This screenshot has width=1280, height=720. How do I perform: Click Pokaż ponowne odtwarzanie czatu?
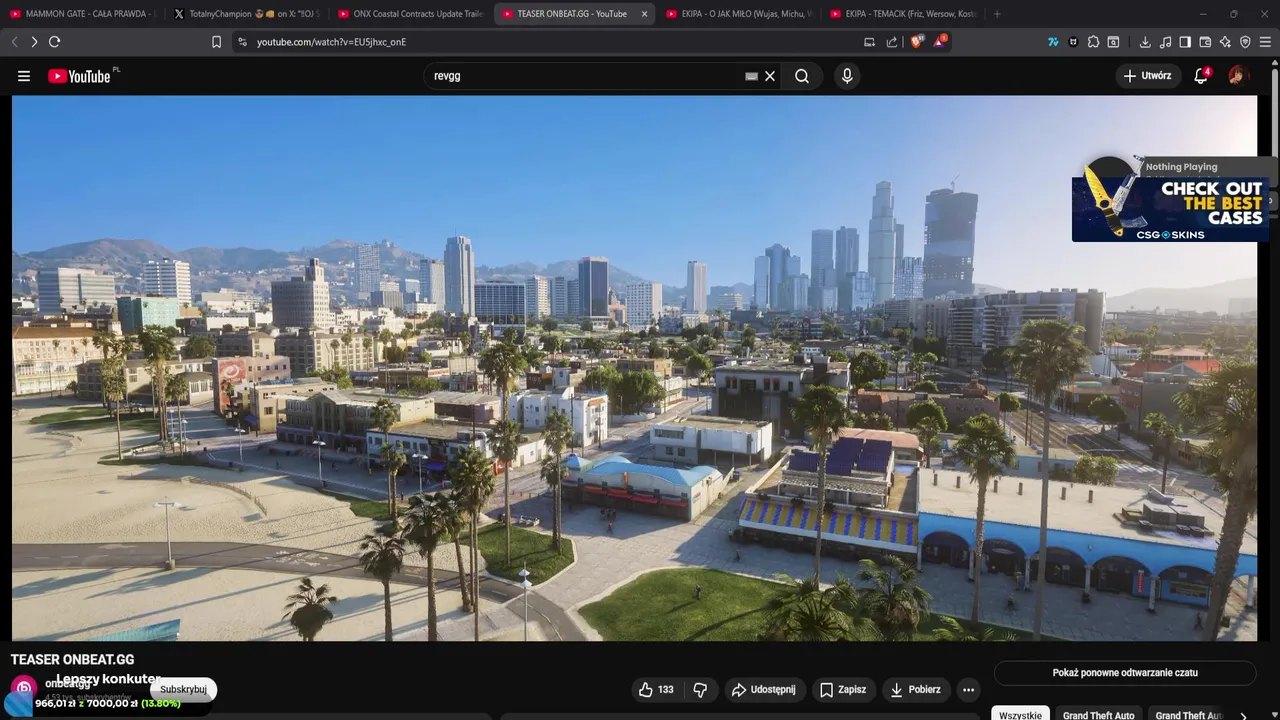[x=1125, y=673]
